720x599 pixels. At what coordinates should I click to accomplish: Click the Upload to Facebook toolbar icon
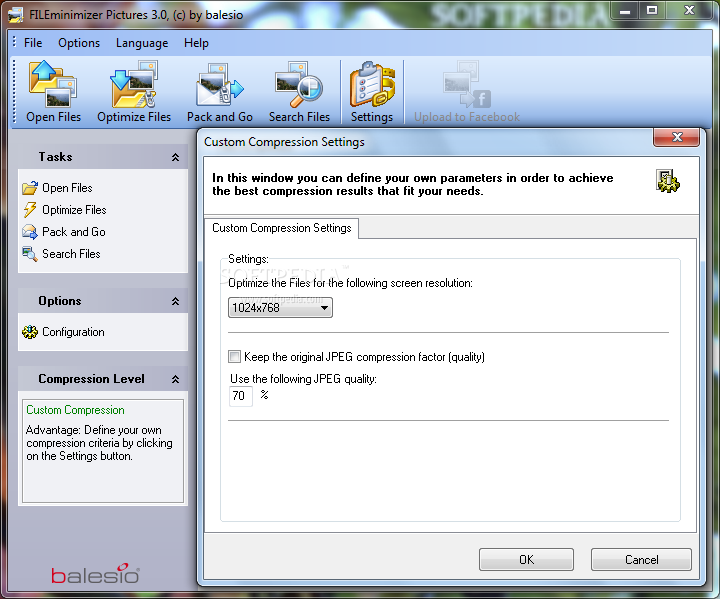pos(467,85)
